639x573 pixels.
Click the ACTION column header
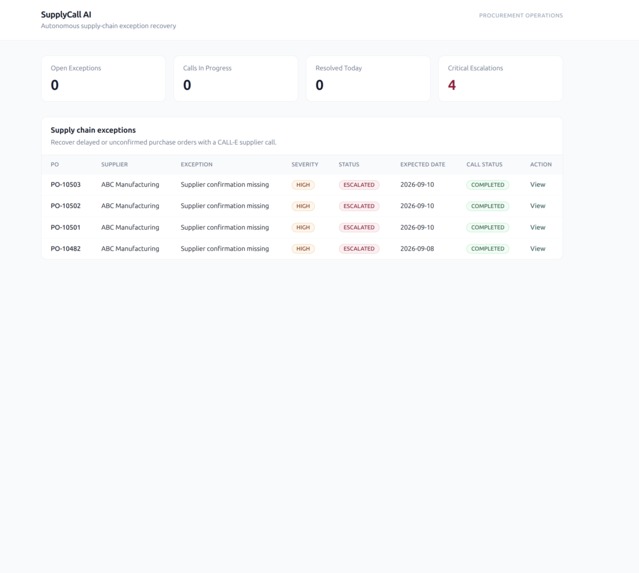click(x=541, y=164)
